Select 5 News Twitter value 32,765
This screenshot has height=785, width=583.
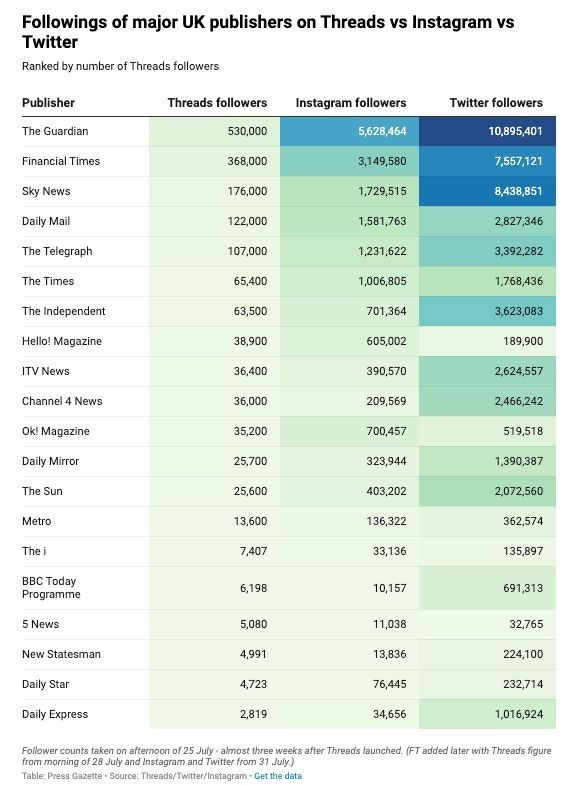point(526,624)
